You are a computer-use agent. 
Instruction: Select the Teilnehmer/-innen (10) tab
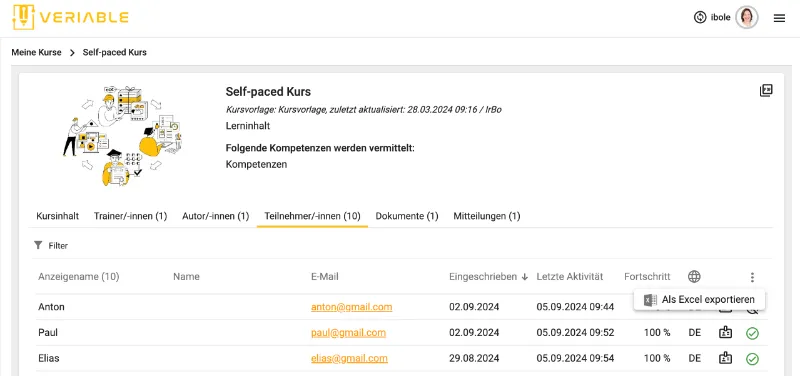tap(312, 216)
